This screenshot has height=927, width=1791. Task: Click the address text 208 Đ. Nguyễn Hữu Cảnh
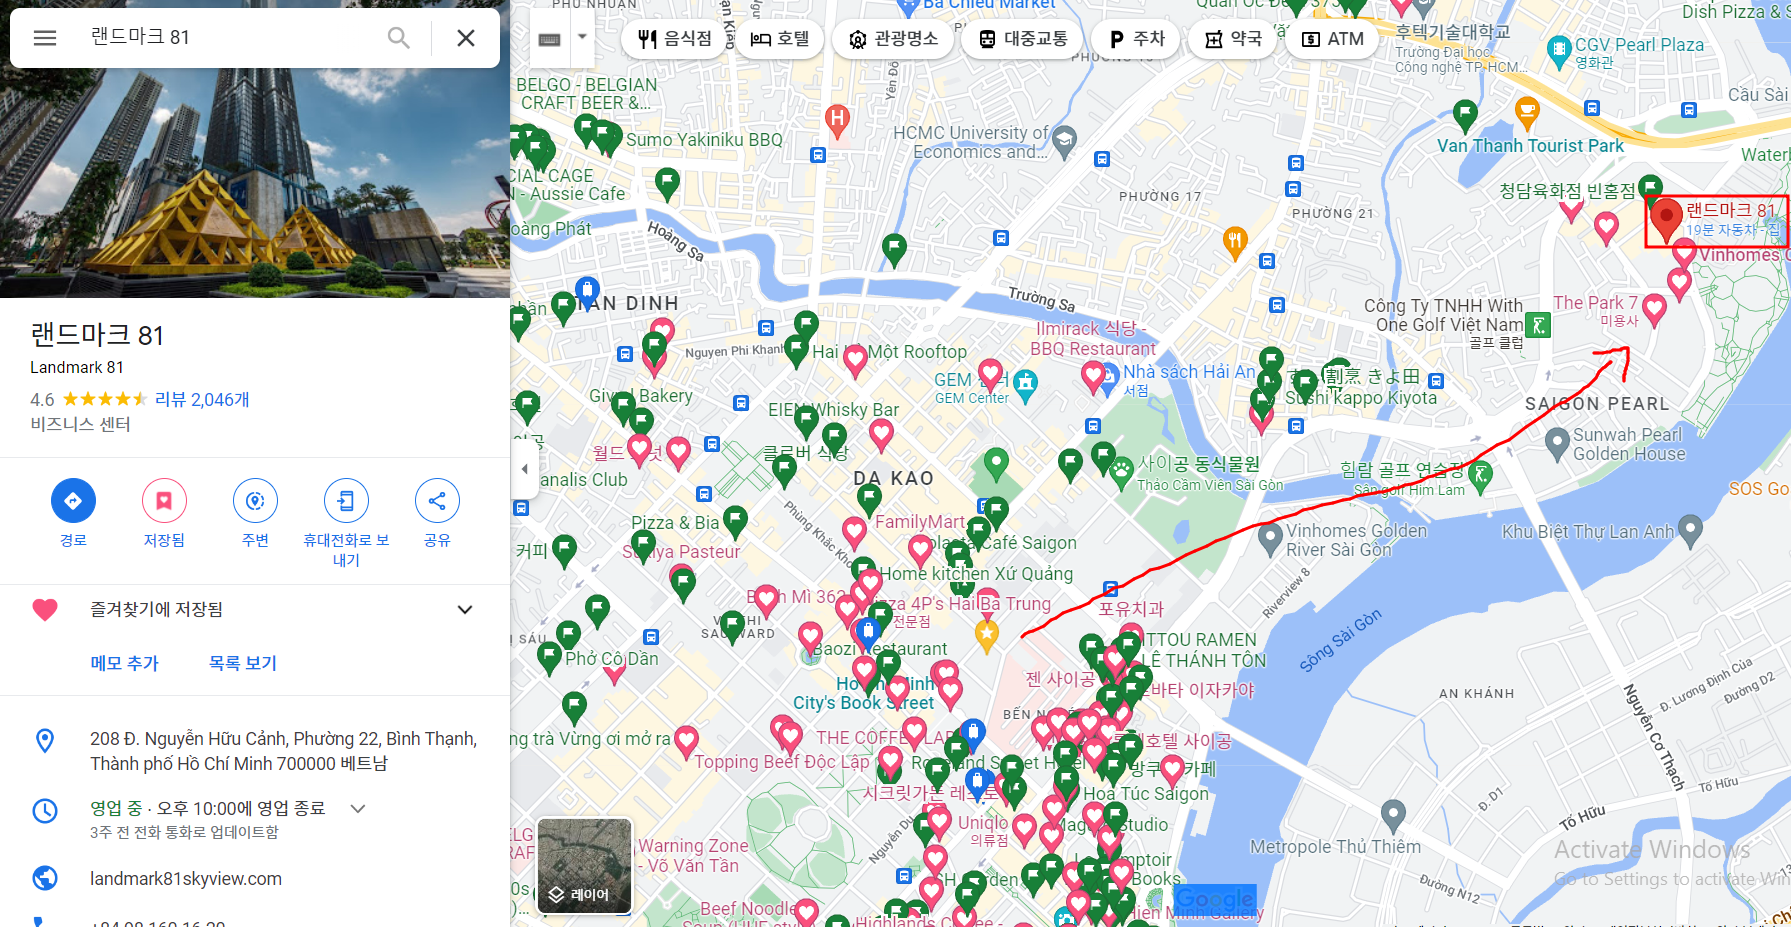click(284, 751)
